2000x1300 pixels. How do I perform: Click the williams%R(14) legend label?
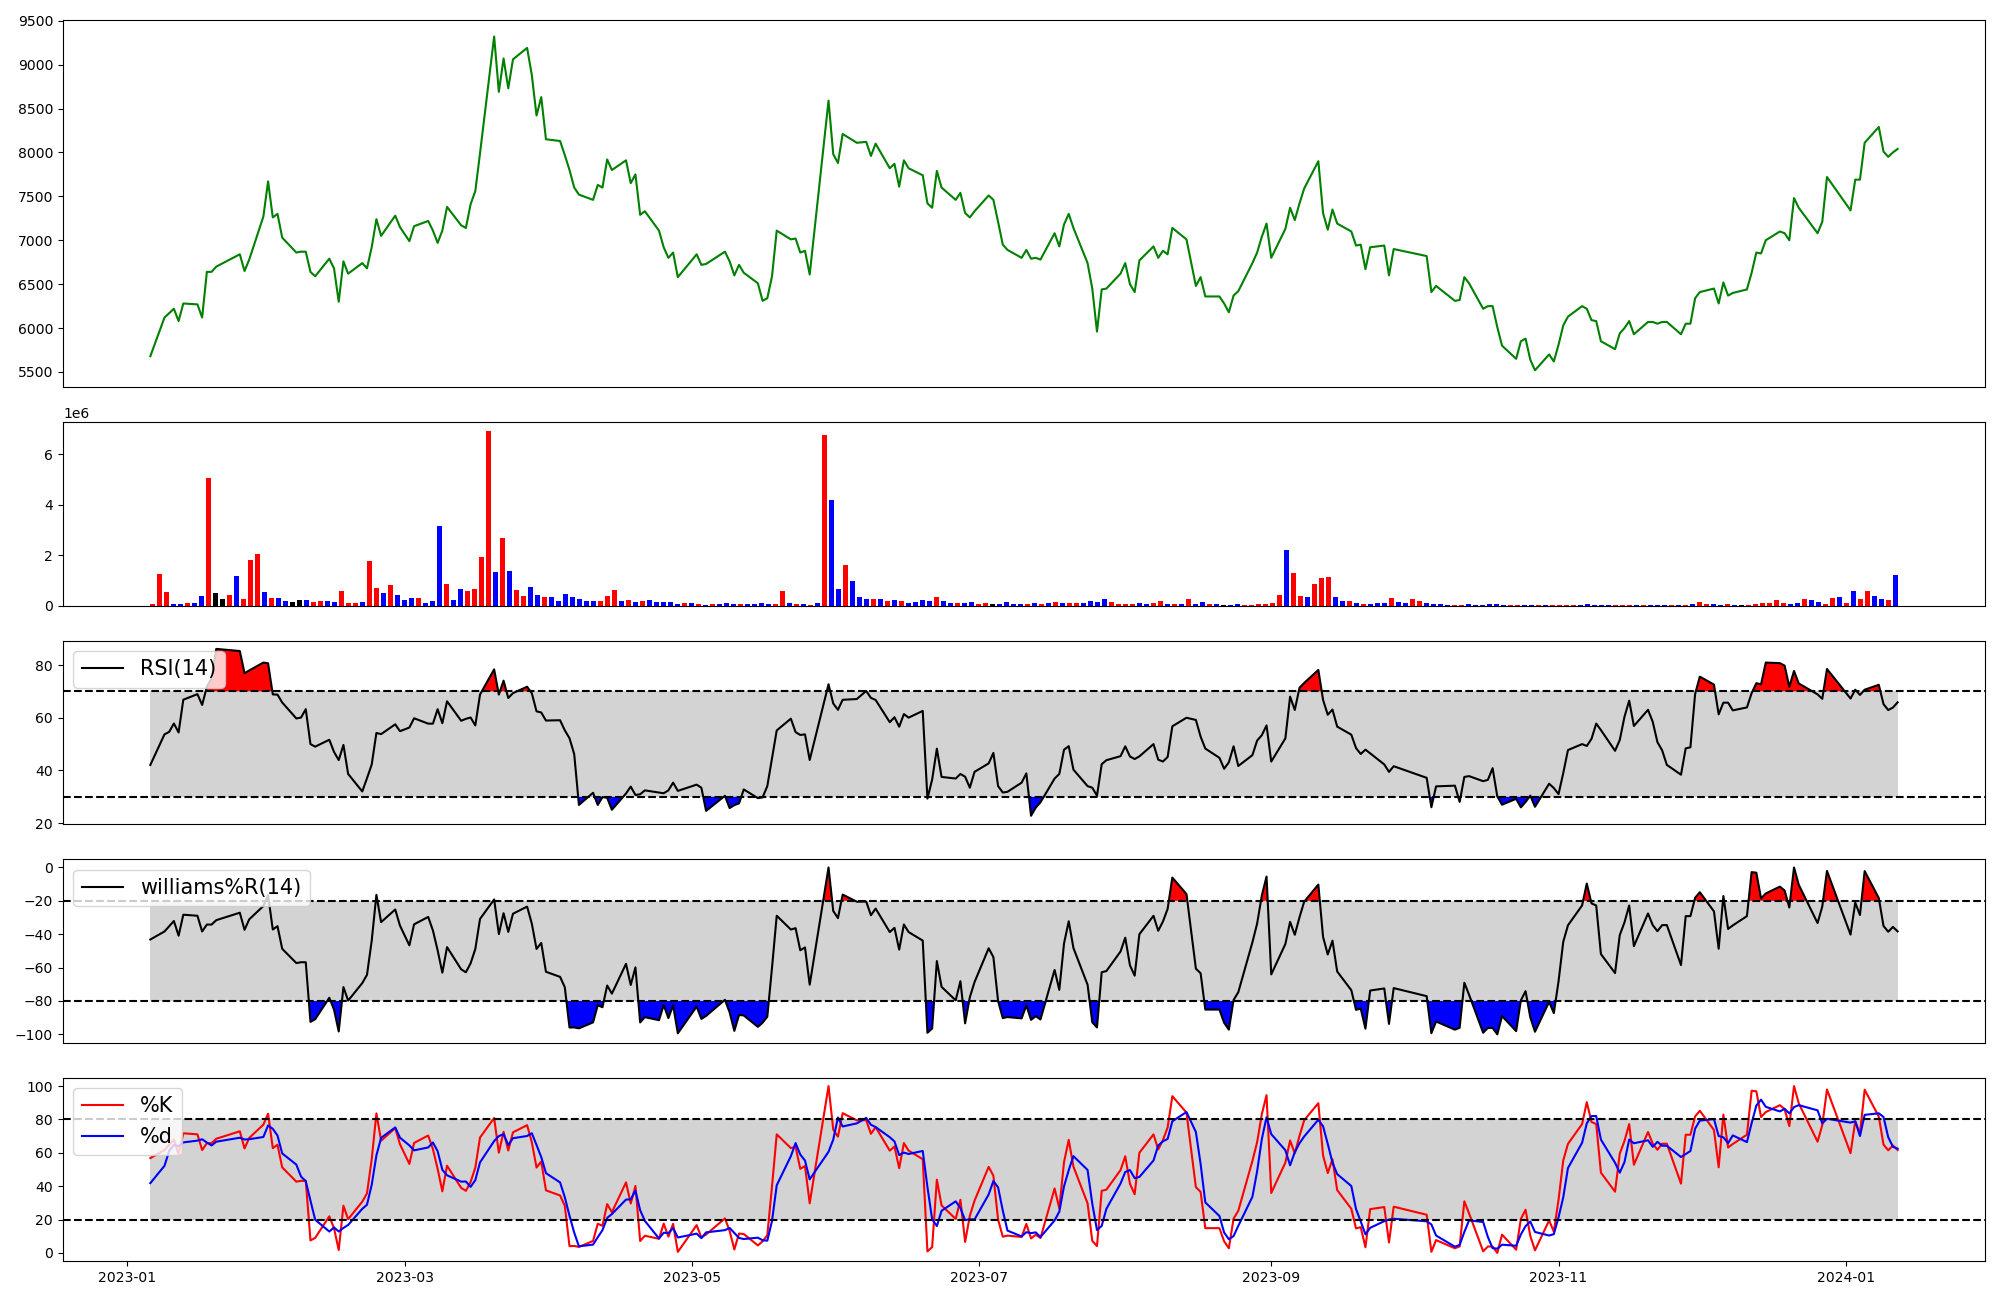coord(220,887)
